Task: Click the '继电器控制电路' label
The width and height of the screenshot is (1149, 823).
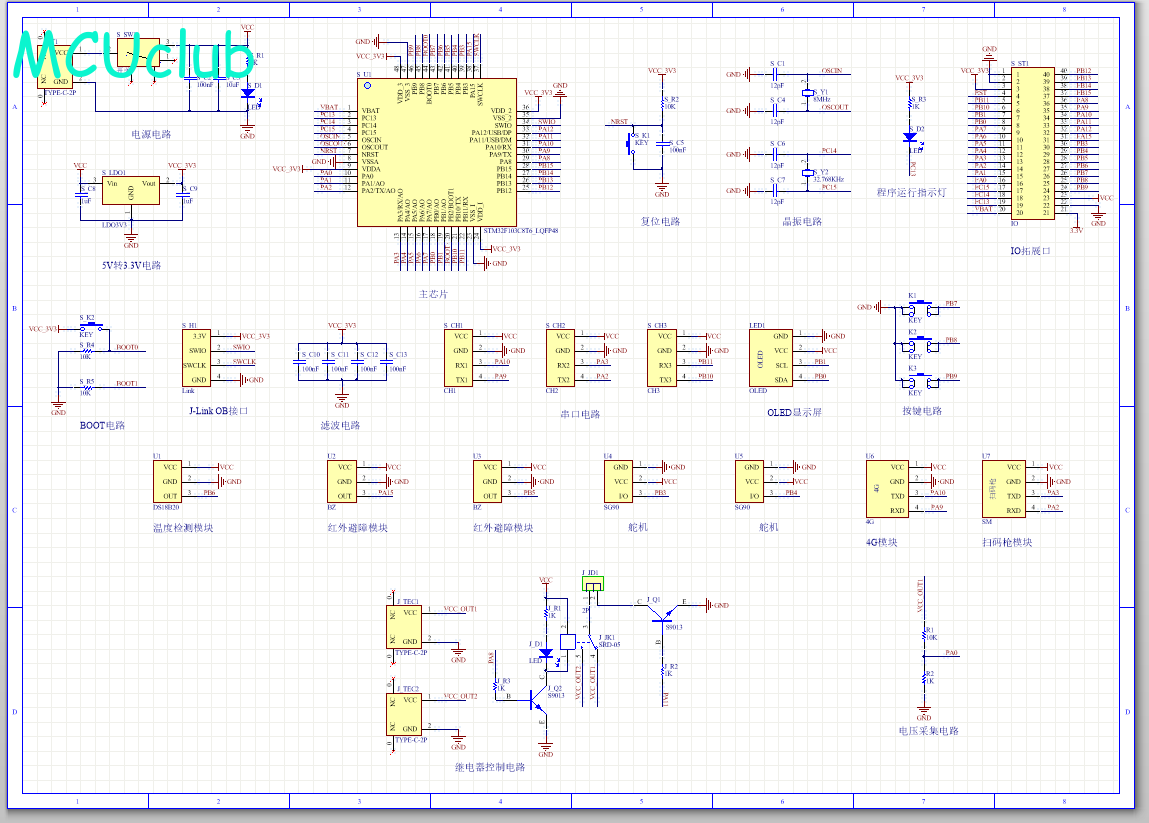Action: click(x=489, y=767)
